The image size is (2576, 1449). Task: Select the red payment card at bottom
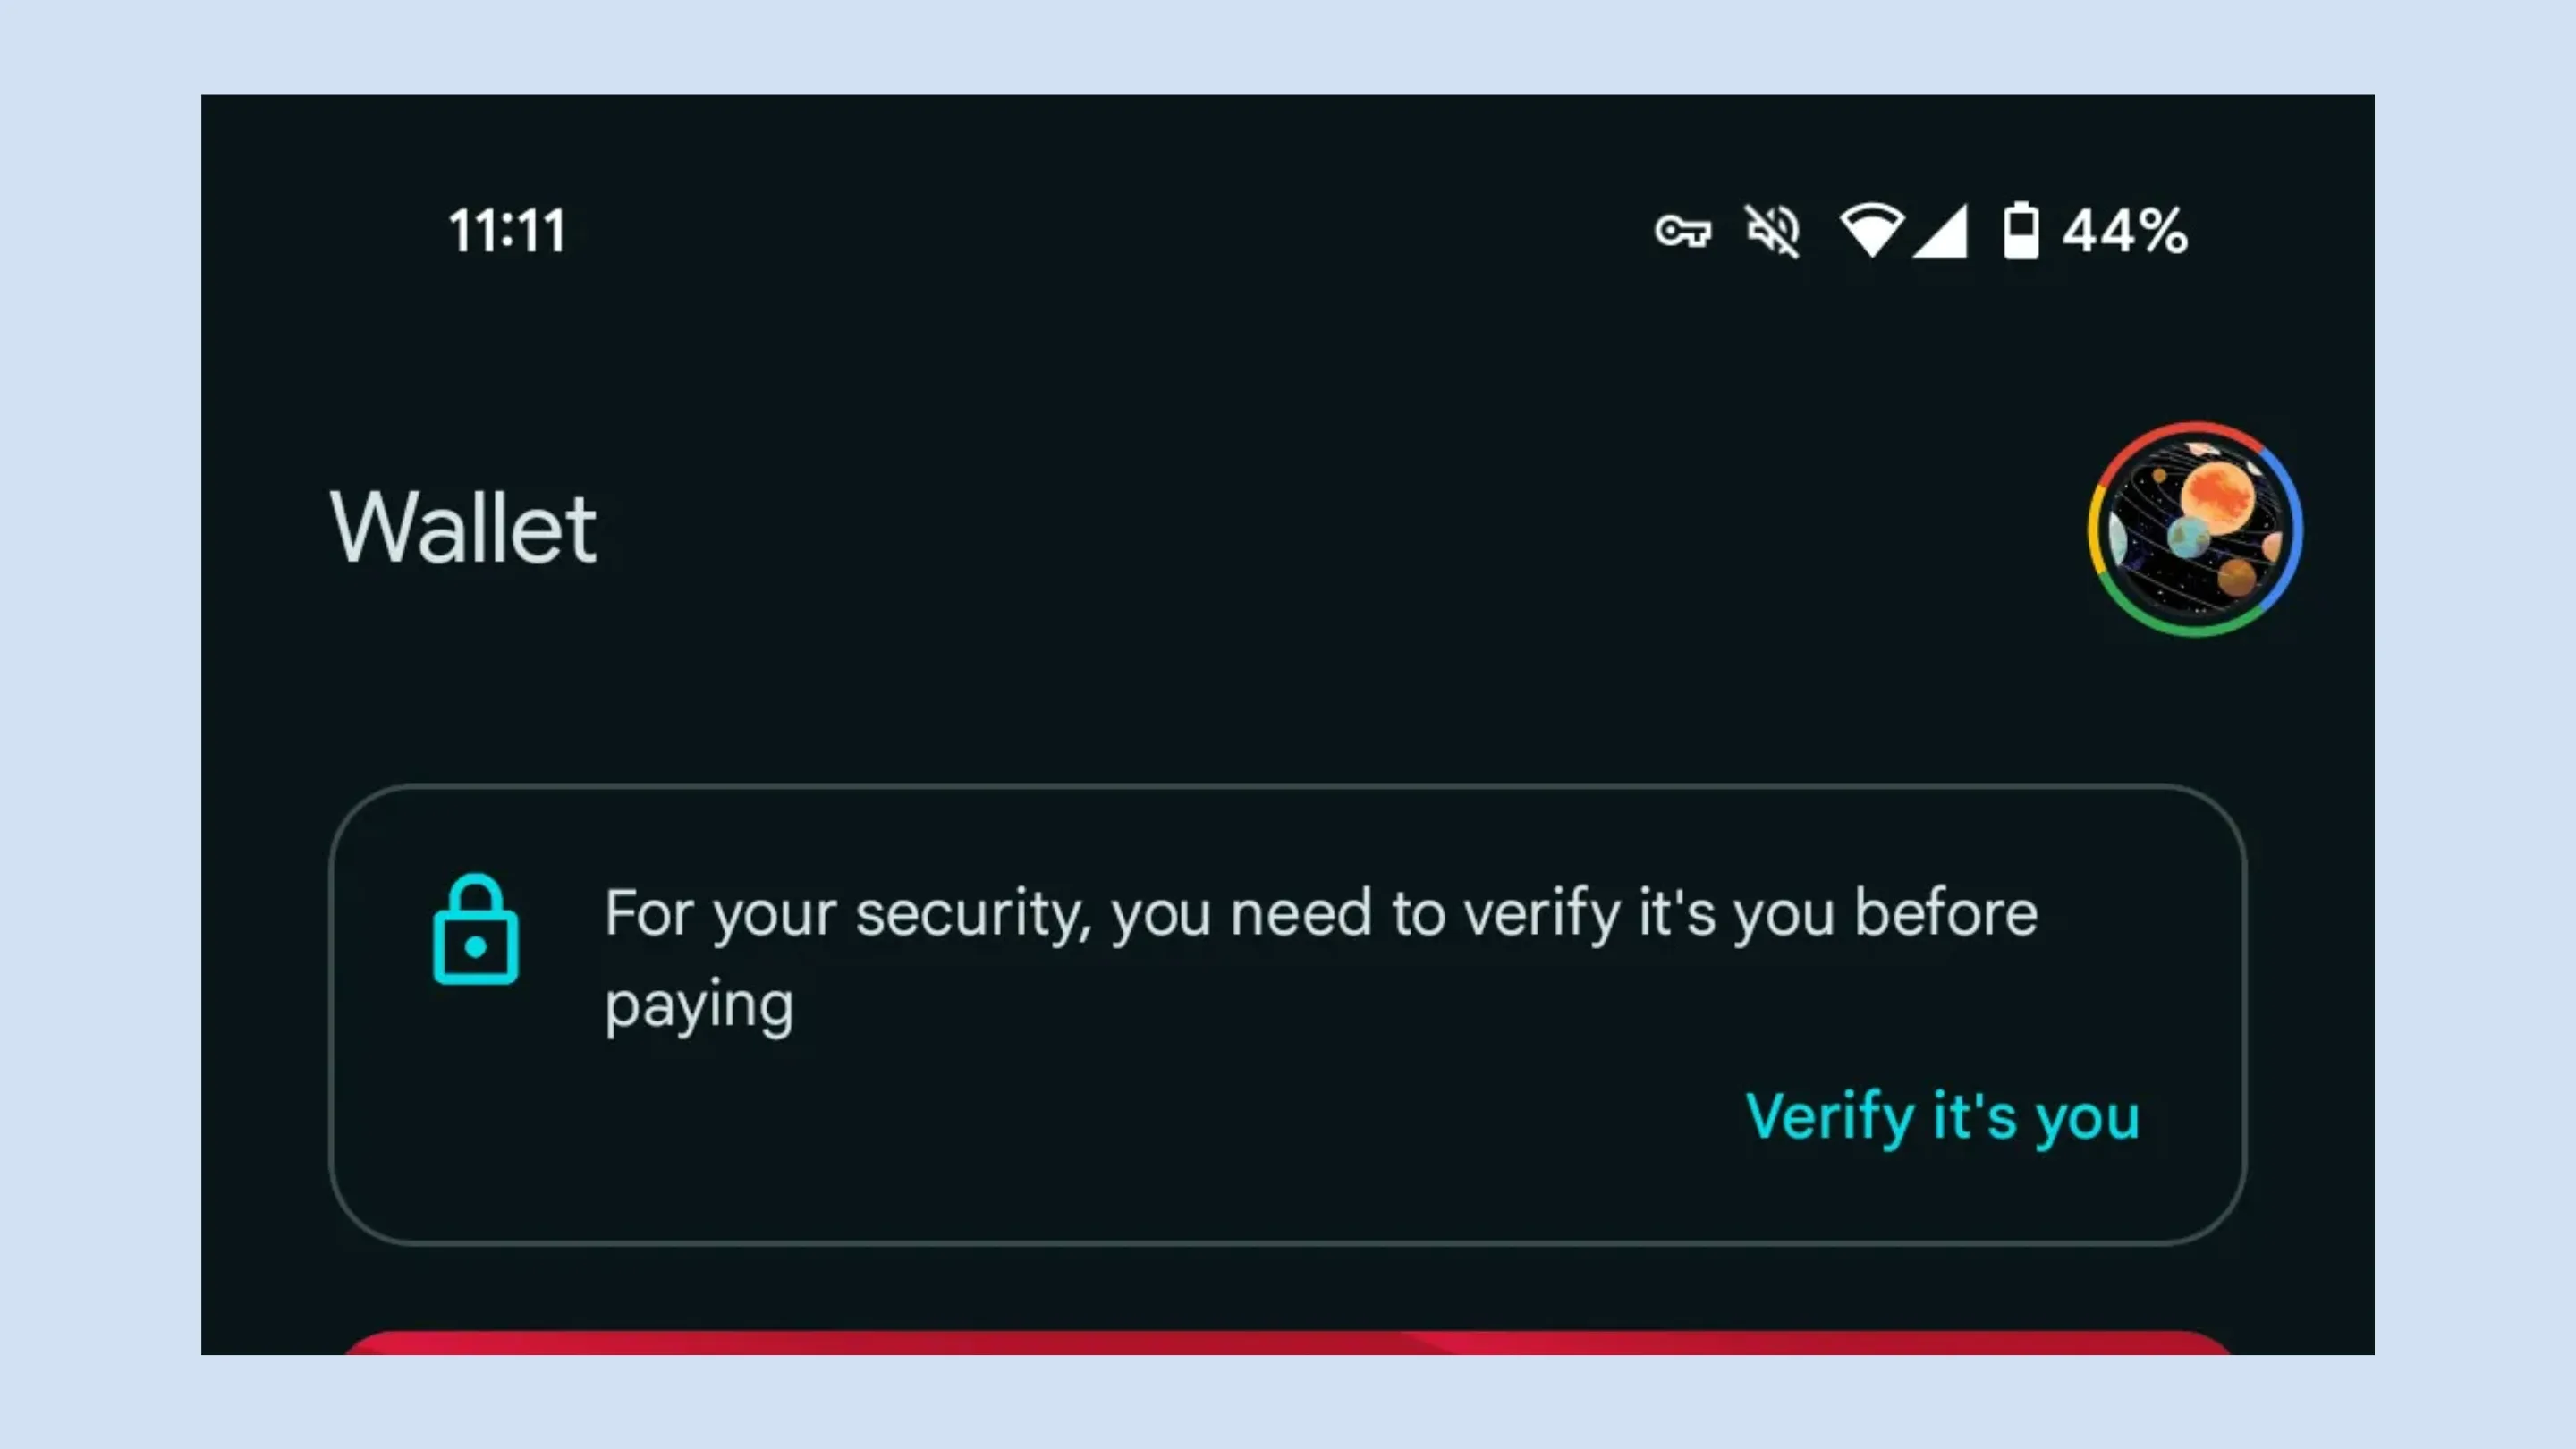(1288, 1342)
